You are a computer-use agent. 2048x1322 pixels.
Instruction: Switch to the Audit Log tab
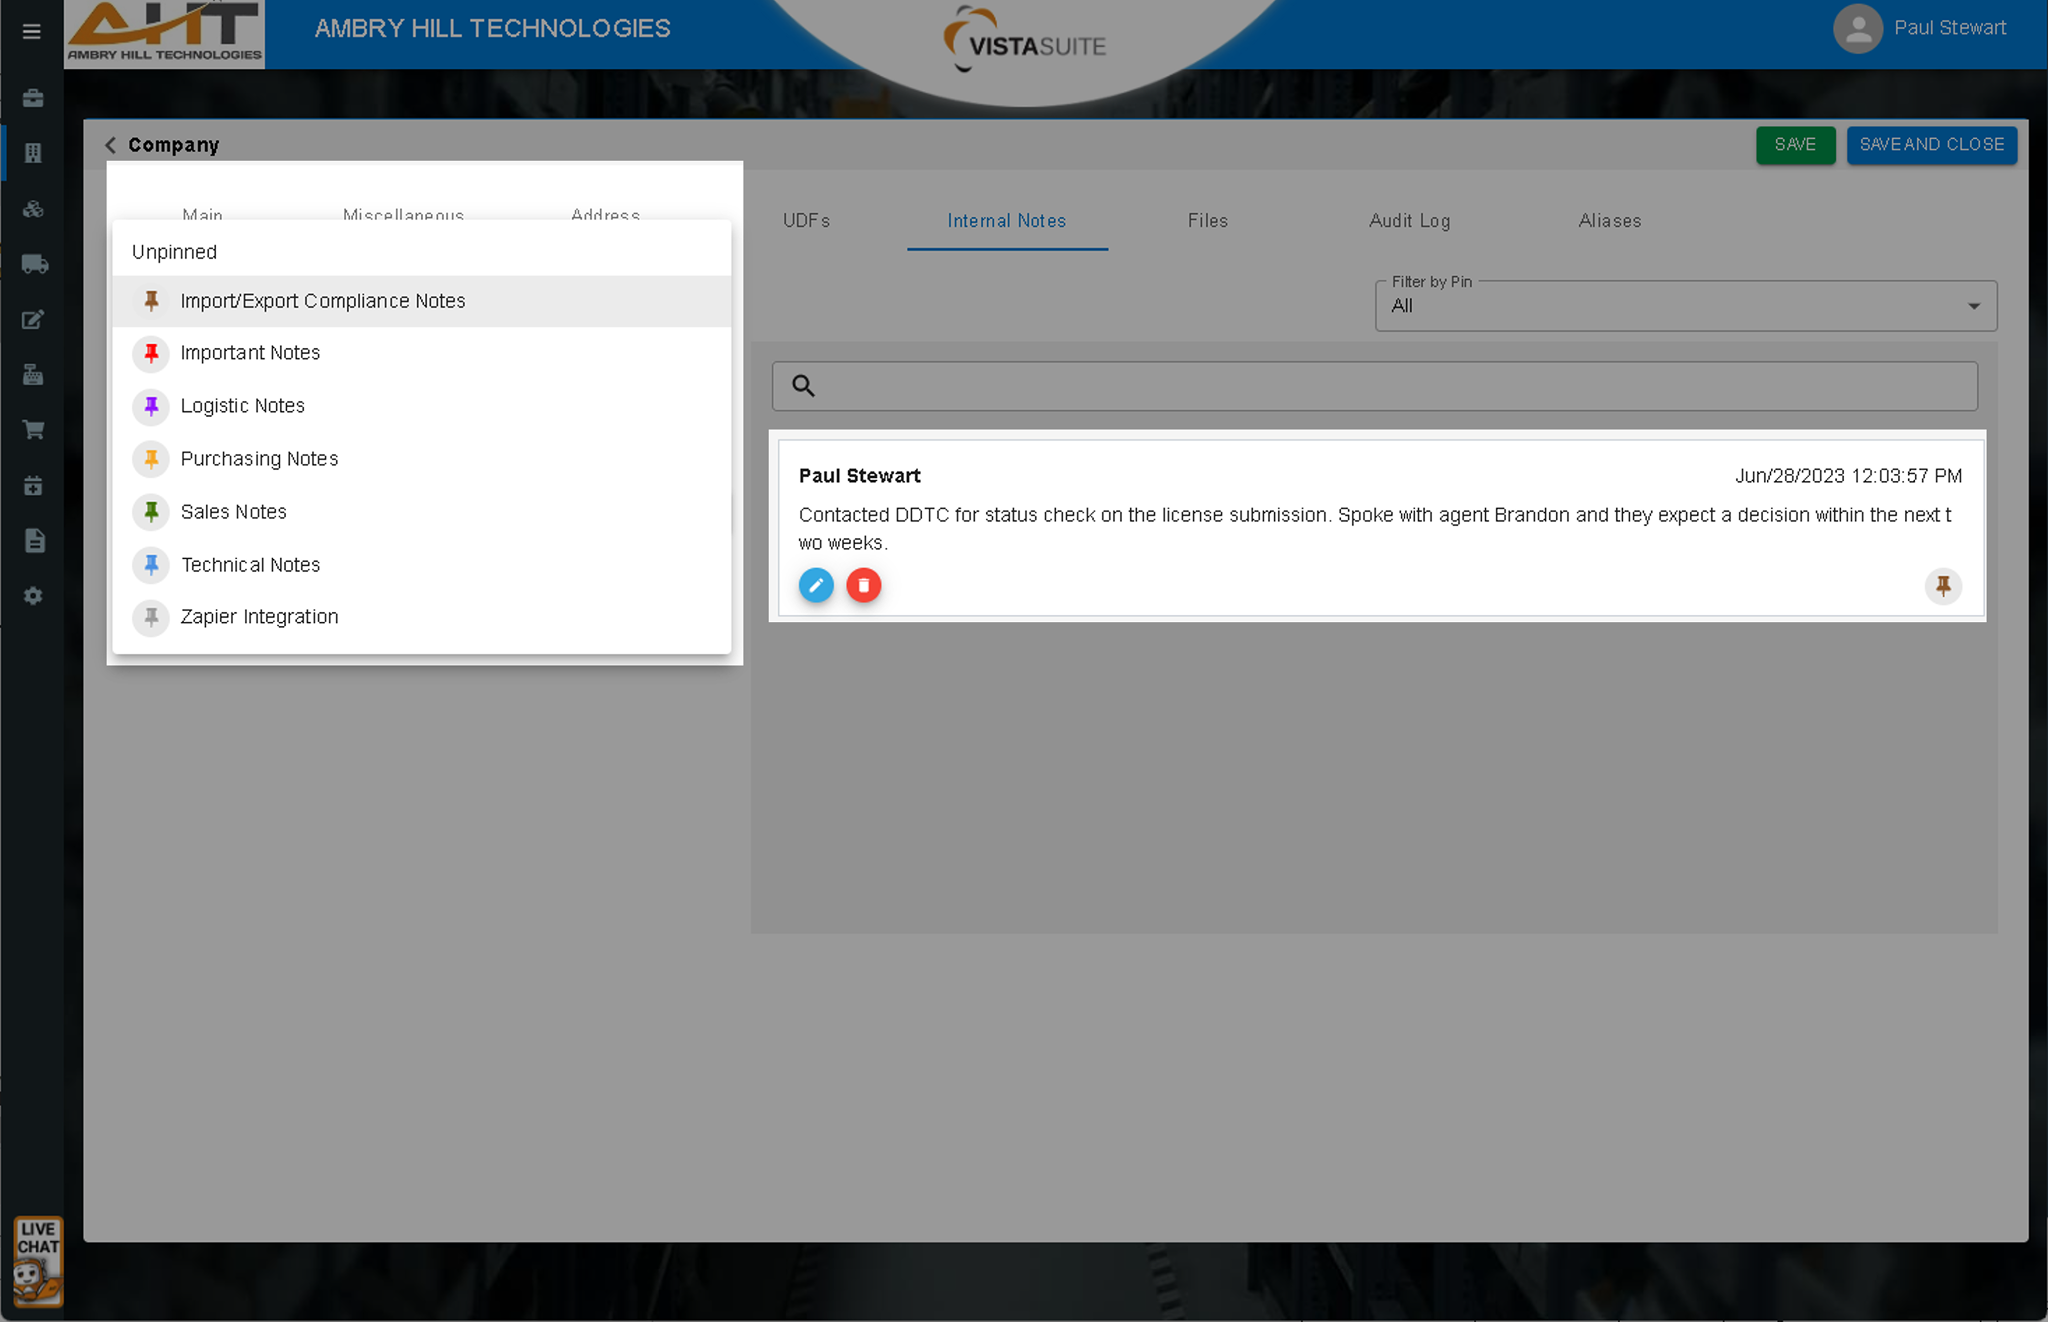pos(1409,221)
